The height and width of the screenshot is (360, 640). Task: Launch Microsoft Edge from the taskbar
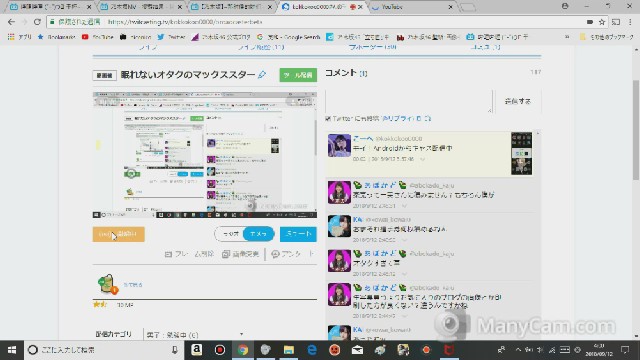click(312, 350)
